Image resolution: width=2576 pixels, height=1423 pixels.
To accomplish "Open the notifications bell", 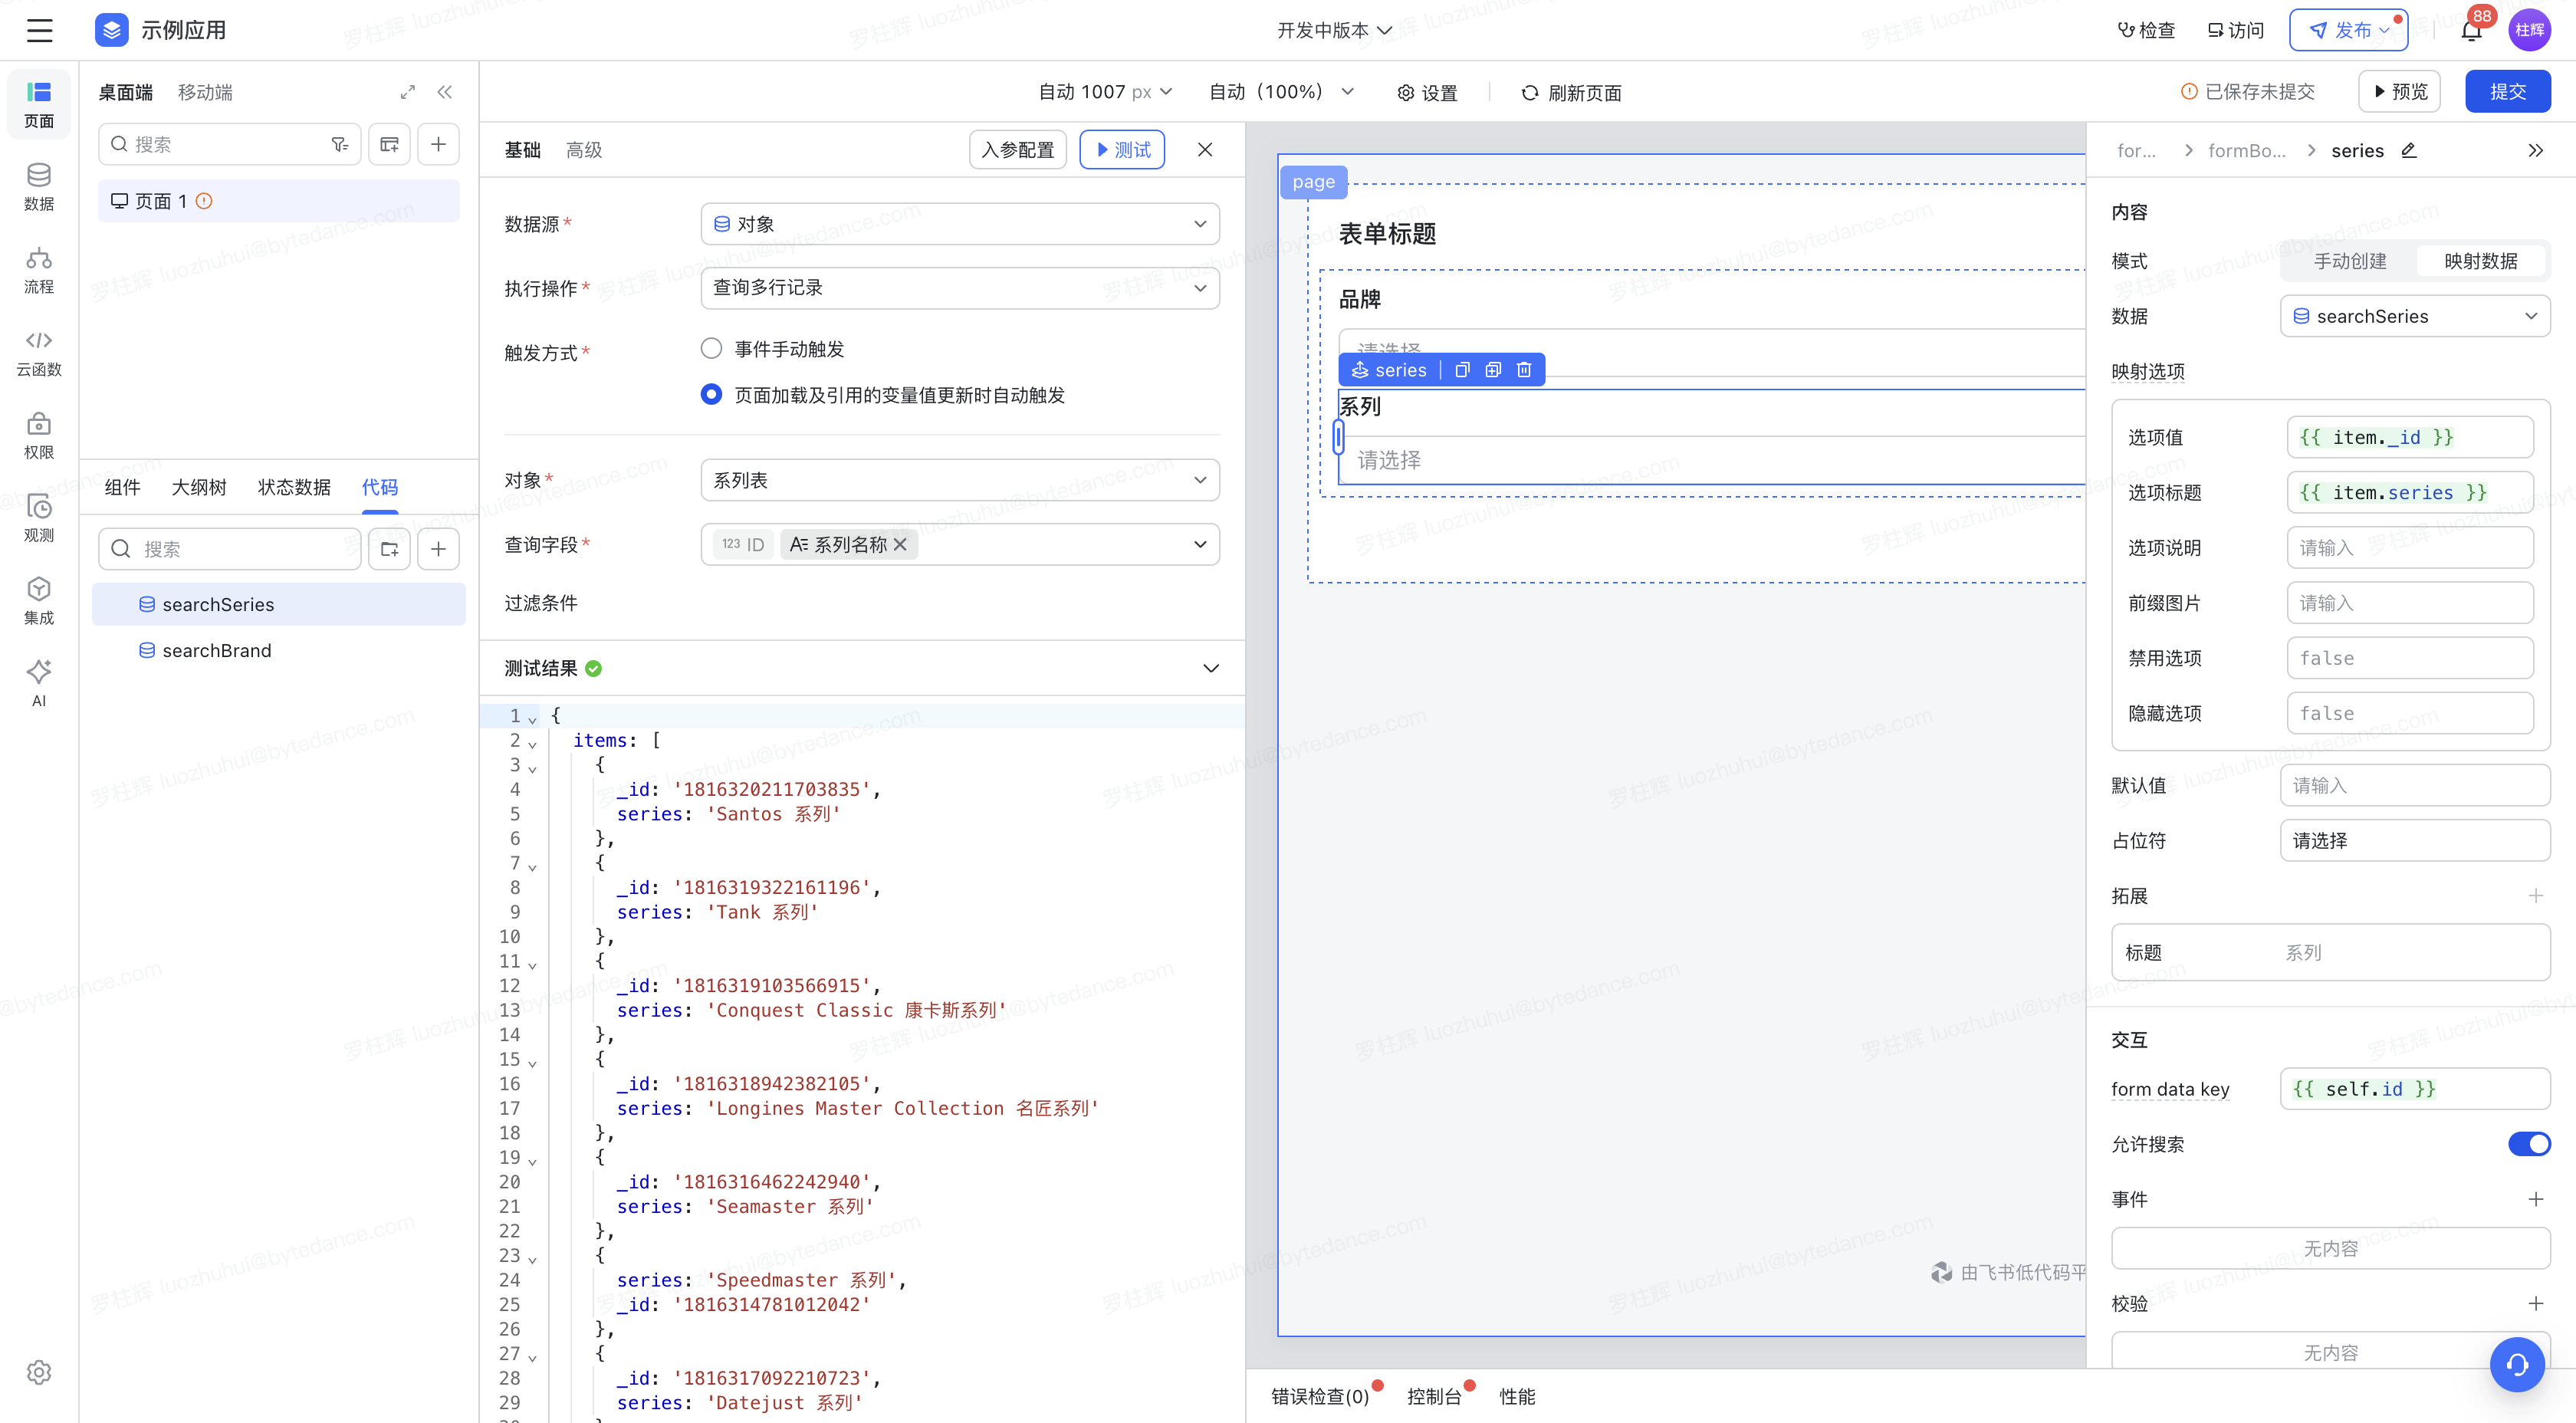I will pyautogui.click(x=2471, y=30).
